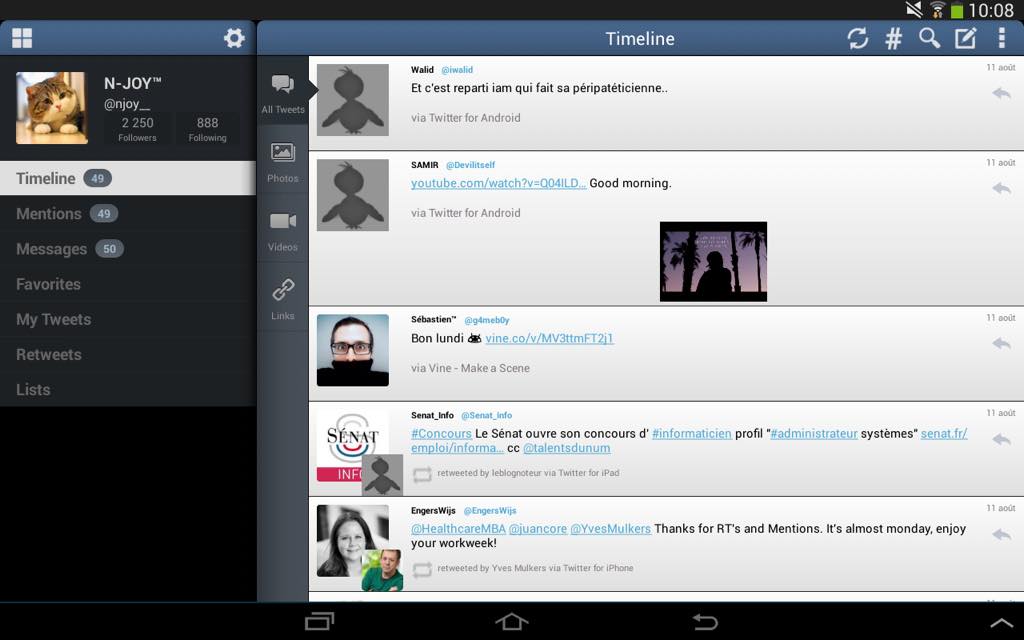Open N-JOY cat profile picture
The width and height of the screenshot is (1024, 640).
52,108
